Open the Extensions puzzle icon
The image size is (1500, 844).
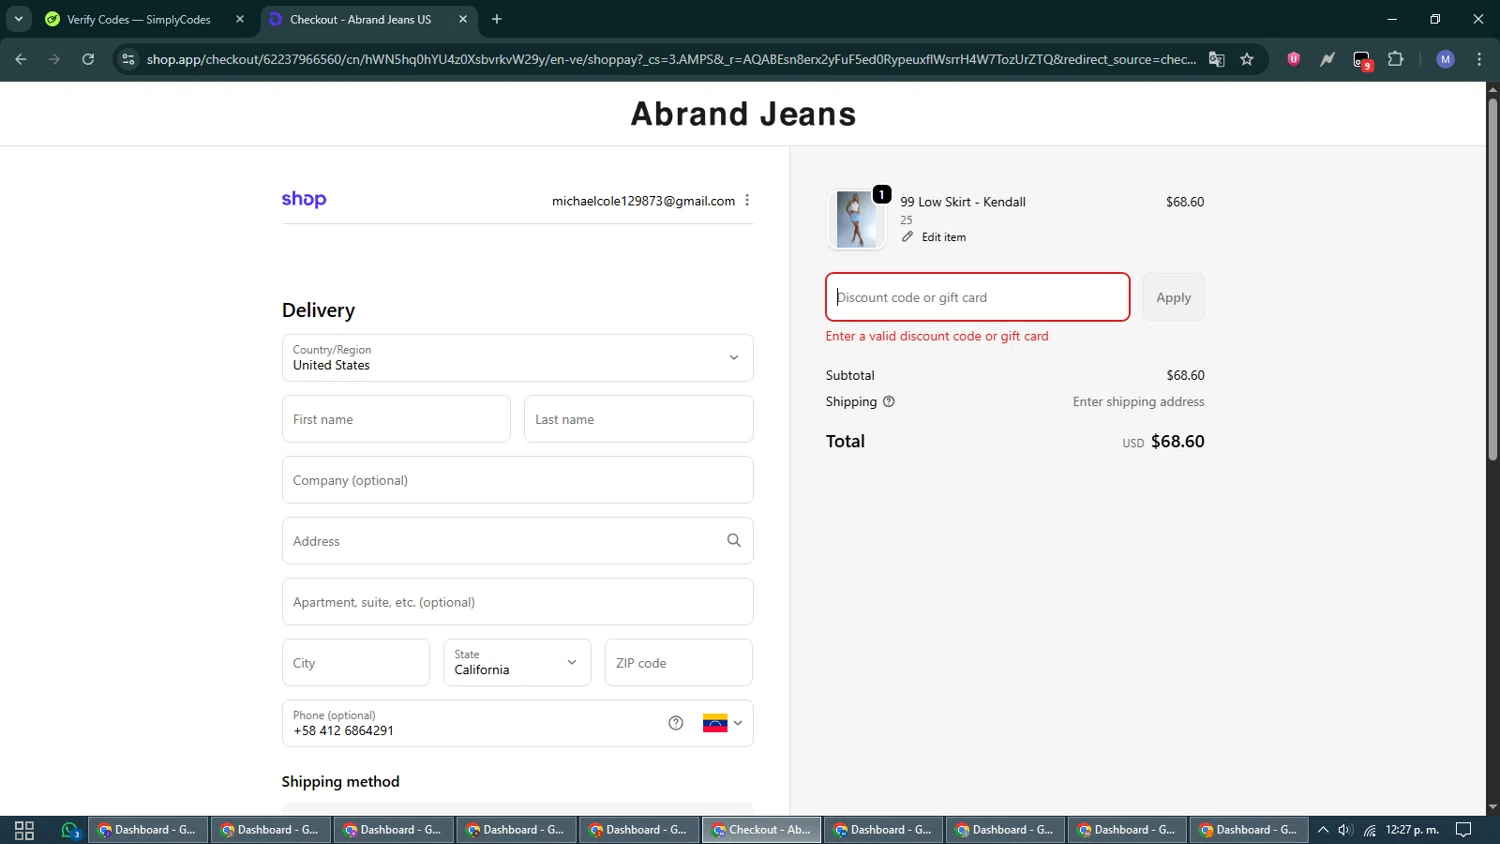1396,59
